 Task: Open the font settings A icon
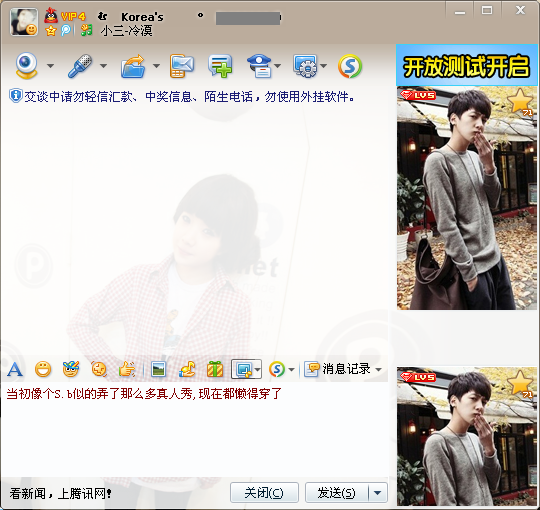[x=15, y=370]
